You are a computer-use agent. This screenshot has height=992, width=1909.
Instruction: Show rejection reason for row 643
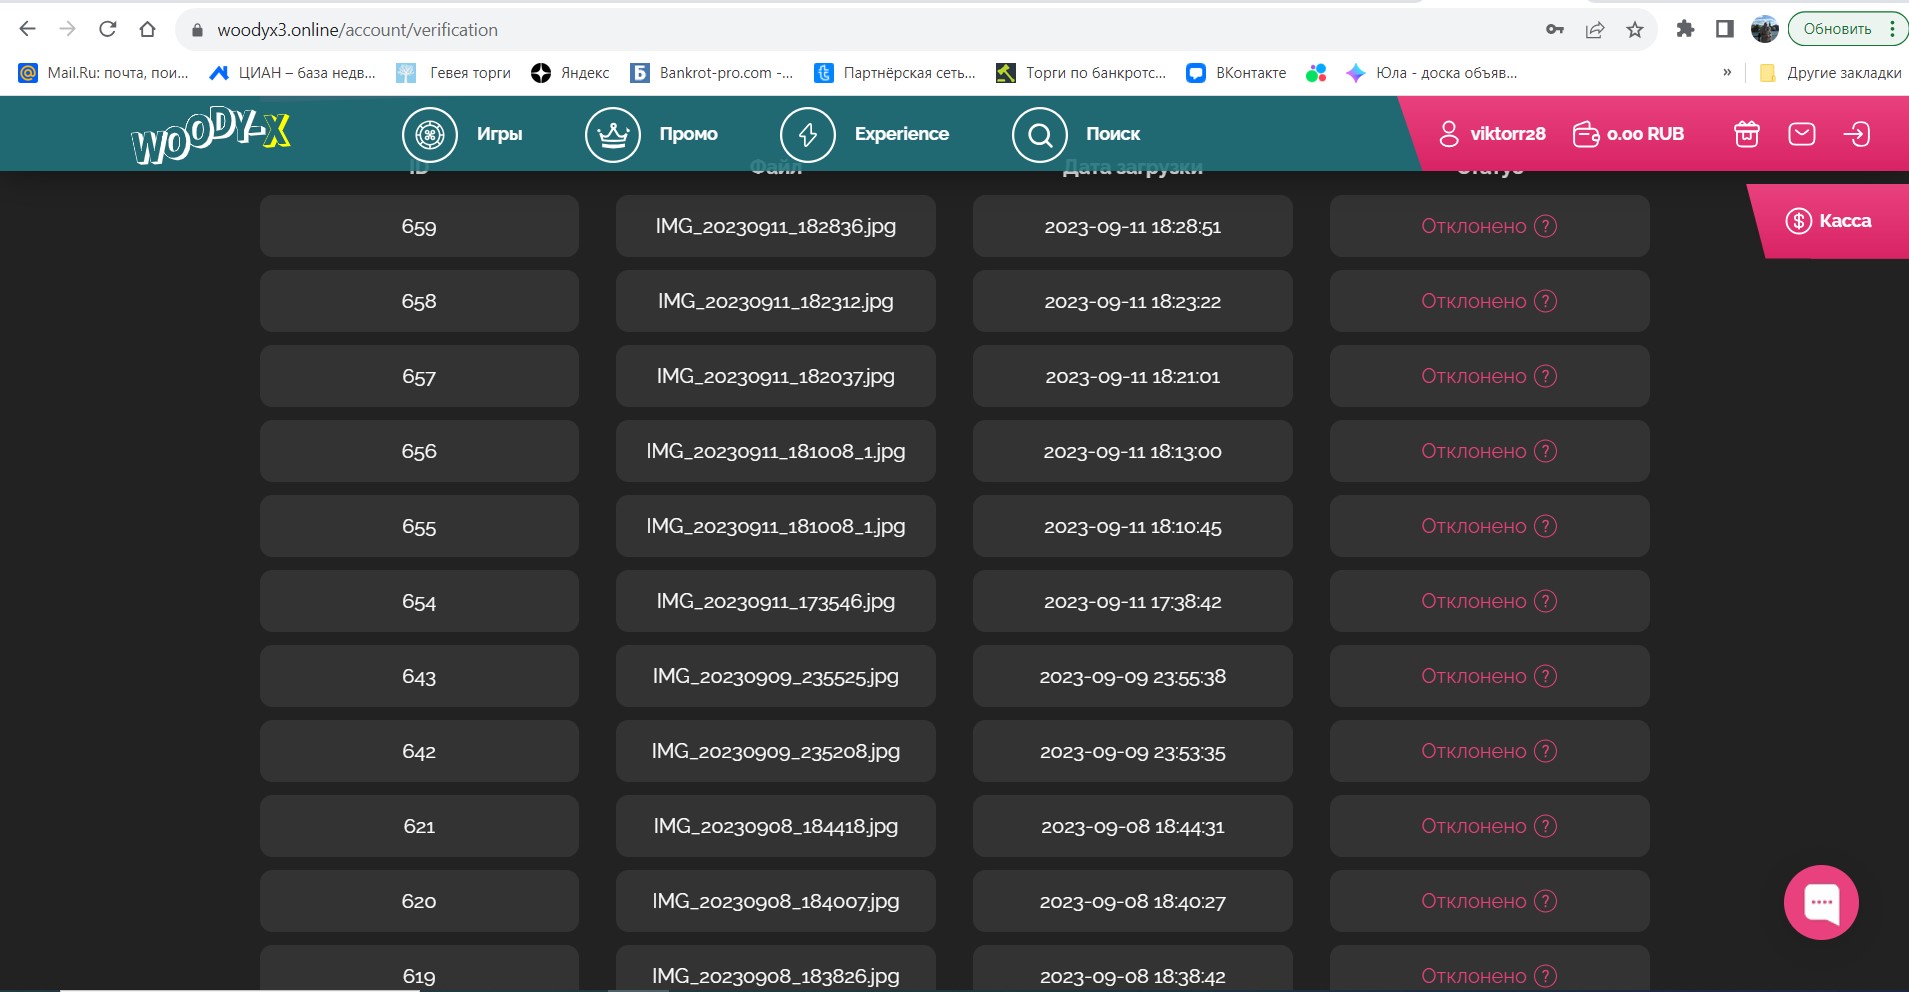pyautogui.click(x=1545, y=676)
